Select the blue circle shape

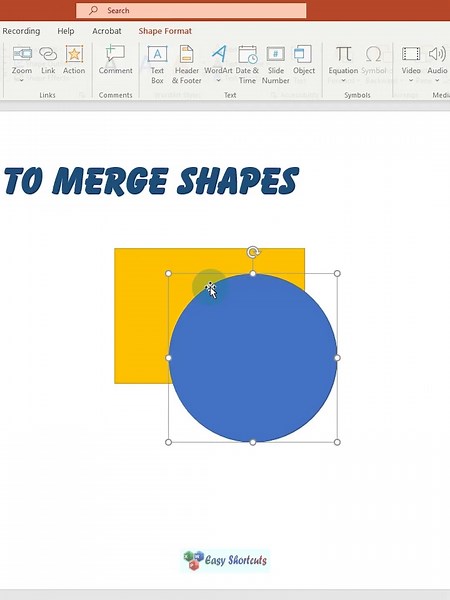(253, 358)
